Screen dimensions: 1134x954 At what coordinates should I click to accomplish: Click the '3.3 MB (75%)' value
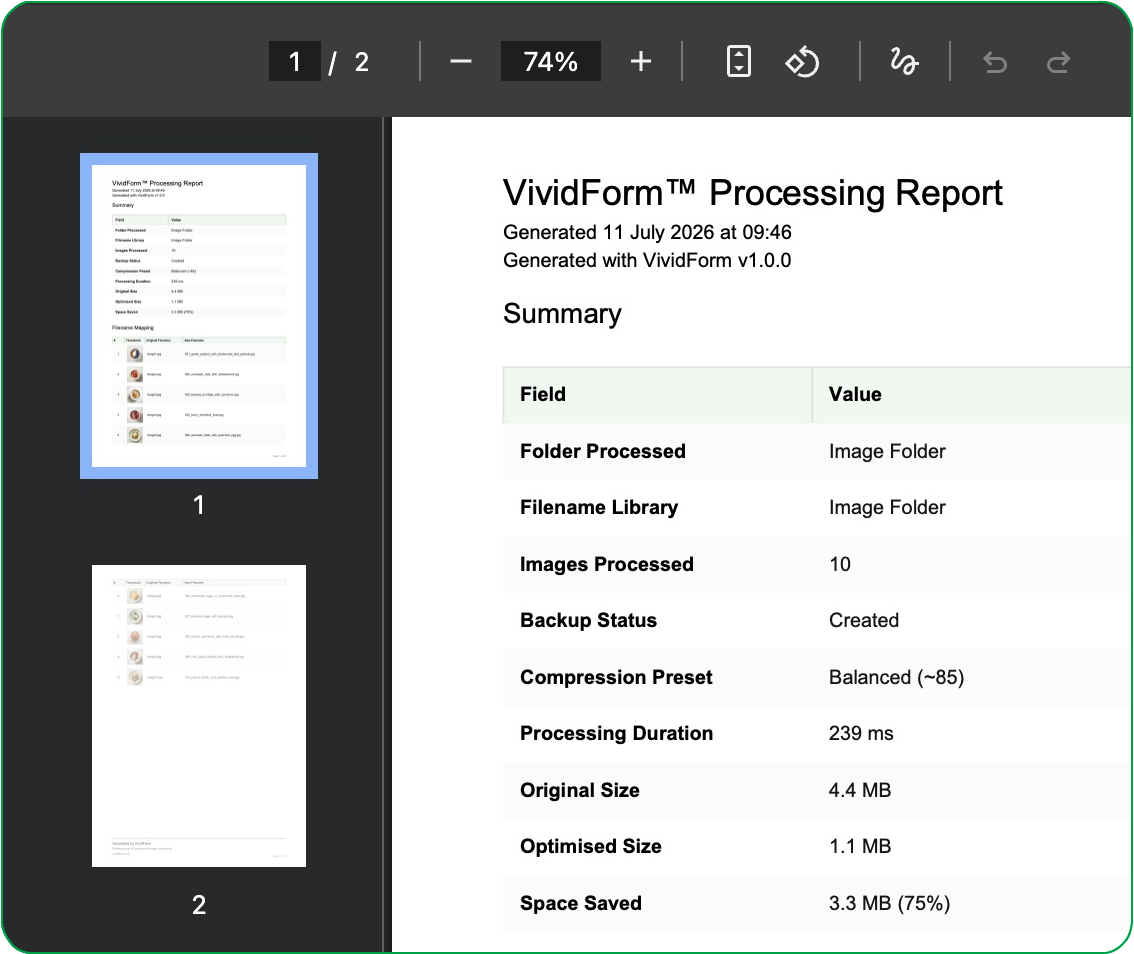coord(889,903)
